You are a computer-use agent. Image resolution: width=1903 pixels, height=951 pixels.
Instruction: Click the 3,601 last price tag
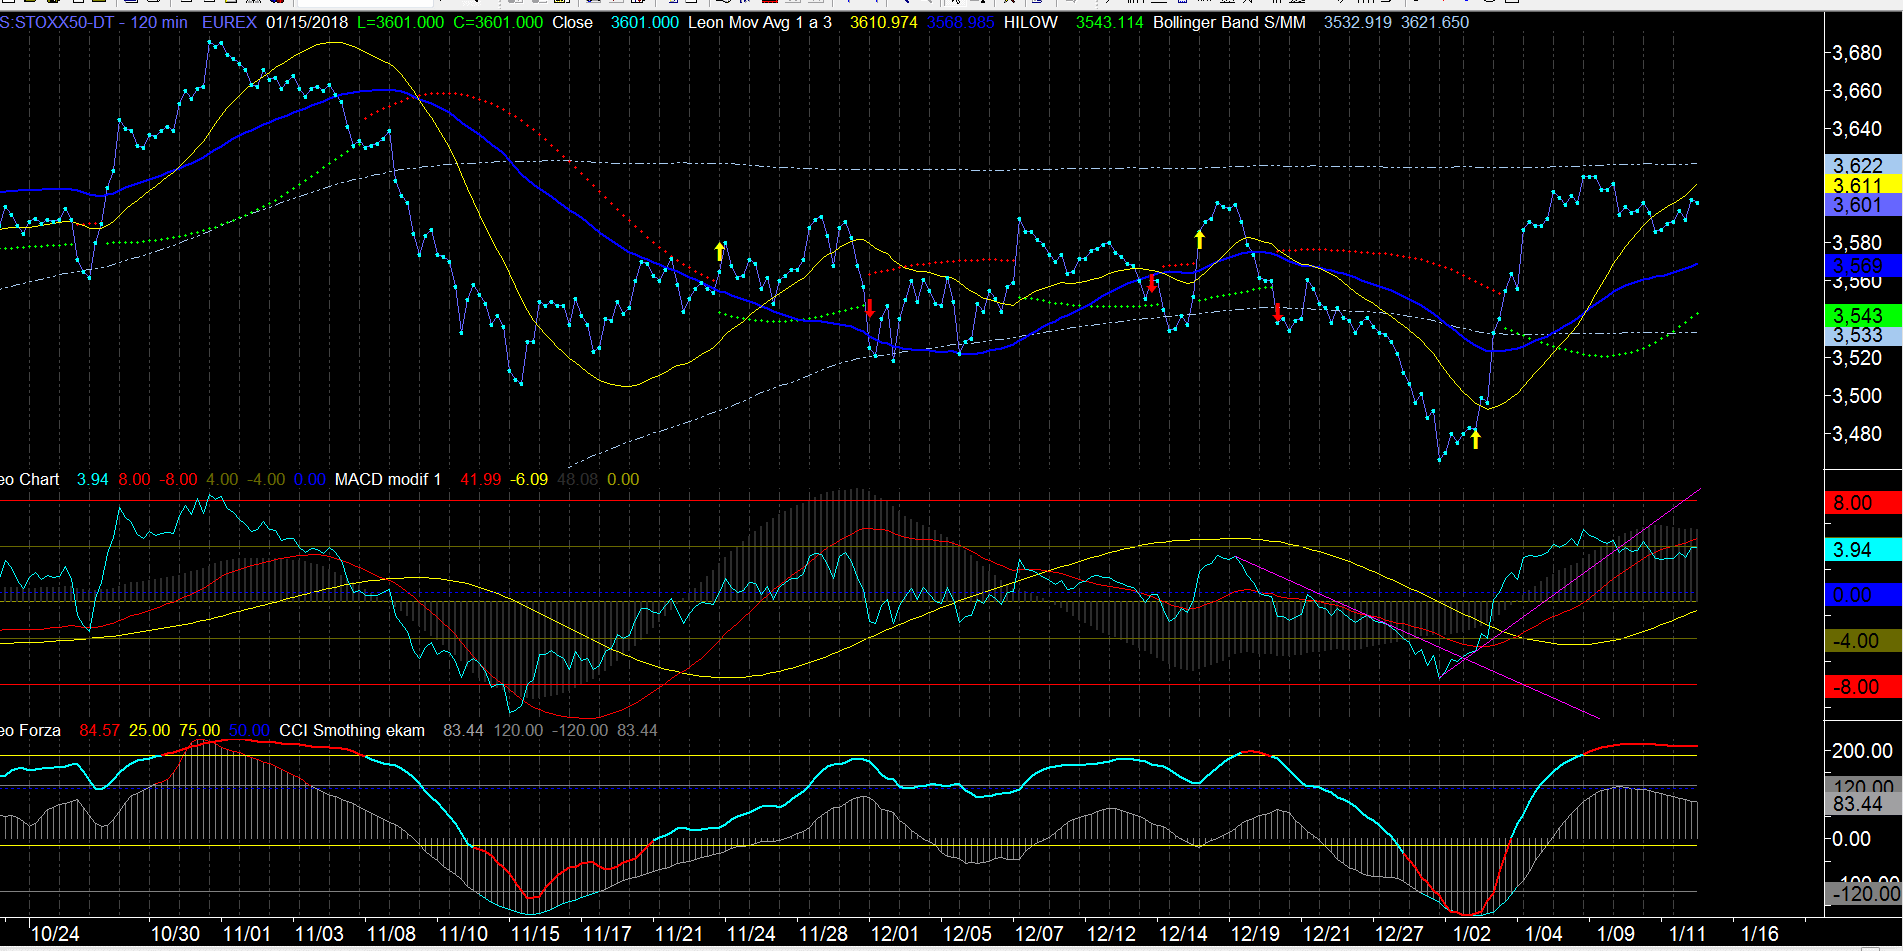[1864, 205]
